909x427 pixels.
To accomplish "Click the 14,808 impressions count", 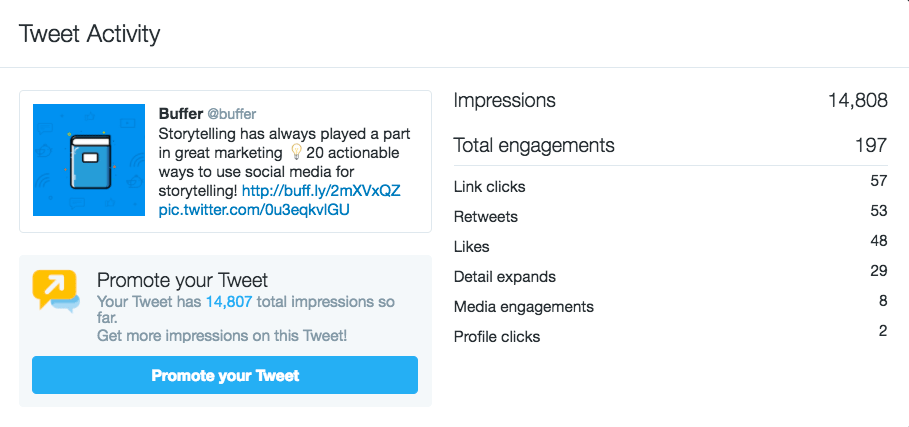I will 857,100.
